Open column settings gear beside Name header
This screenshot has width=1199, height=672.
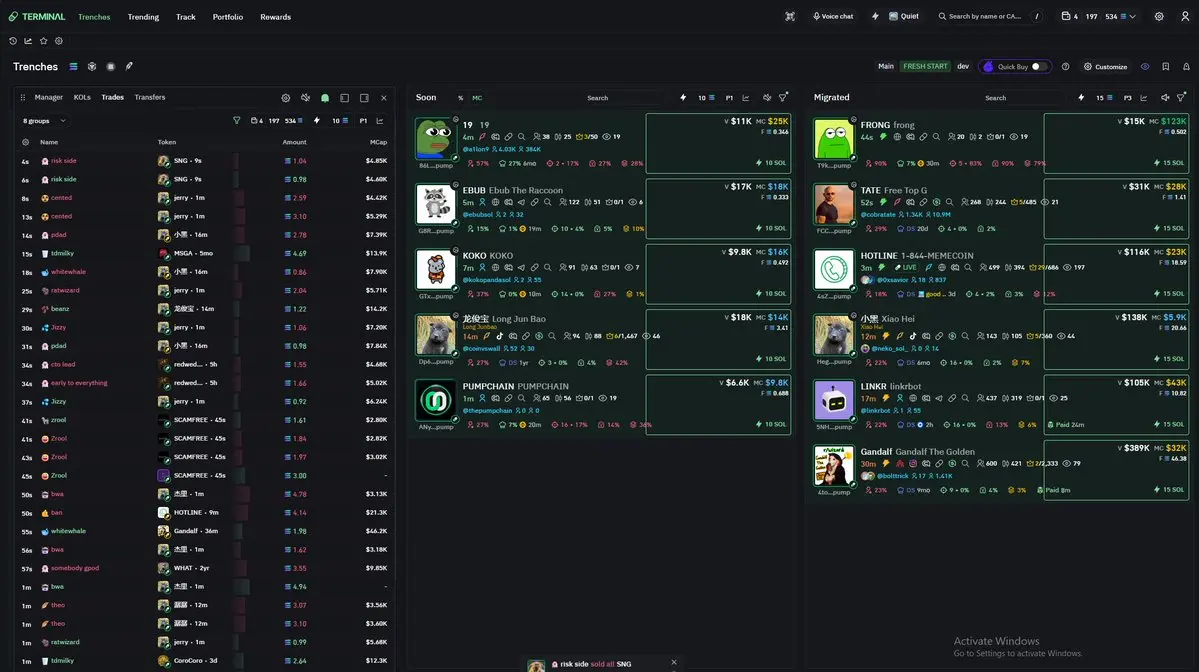coord(25,142)
